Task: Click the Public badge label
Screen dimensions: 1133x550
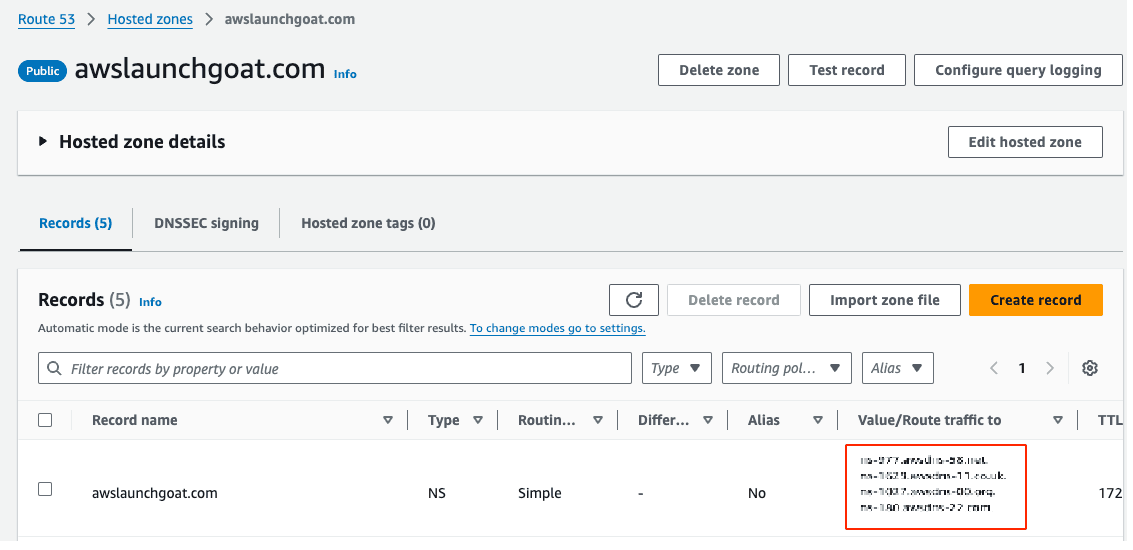Action: click(43, 70)
